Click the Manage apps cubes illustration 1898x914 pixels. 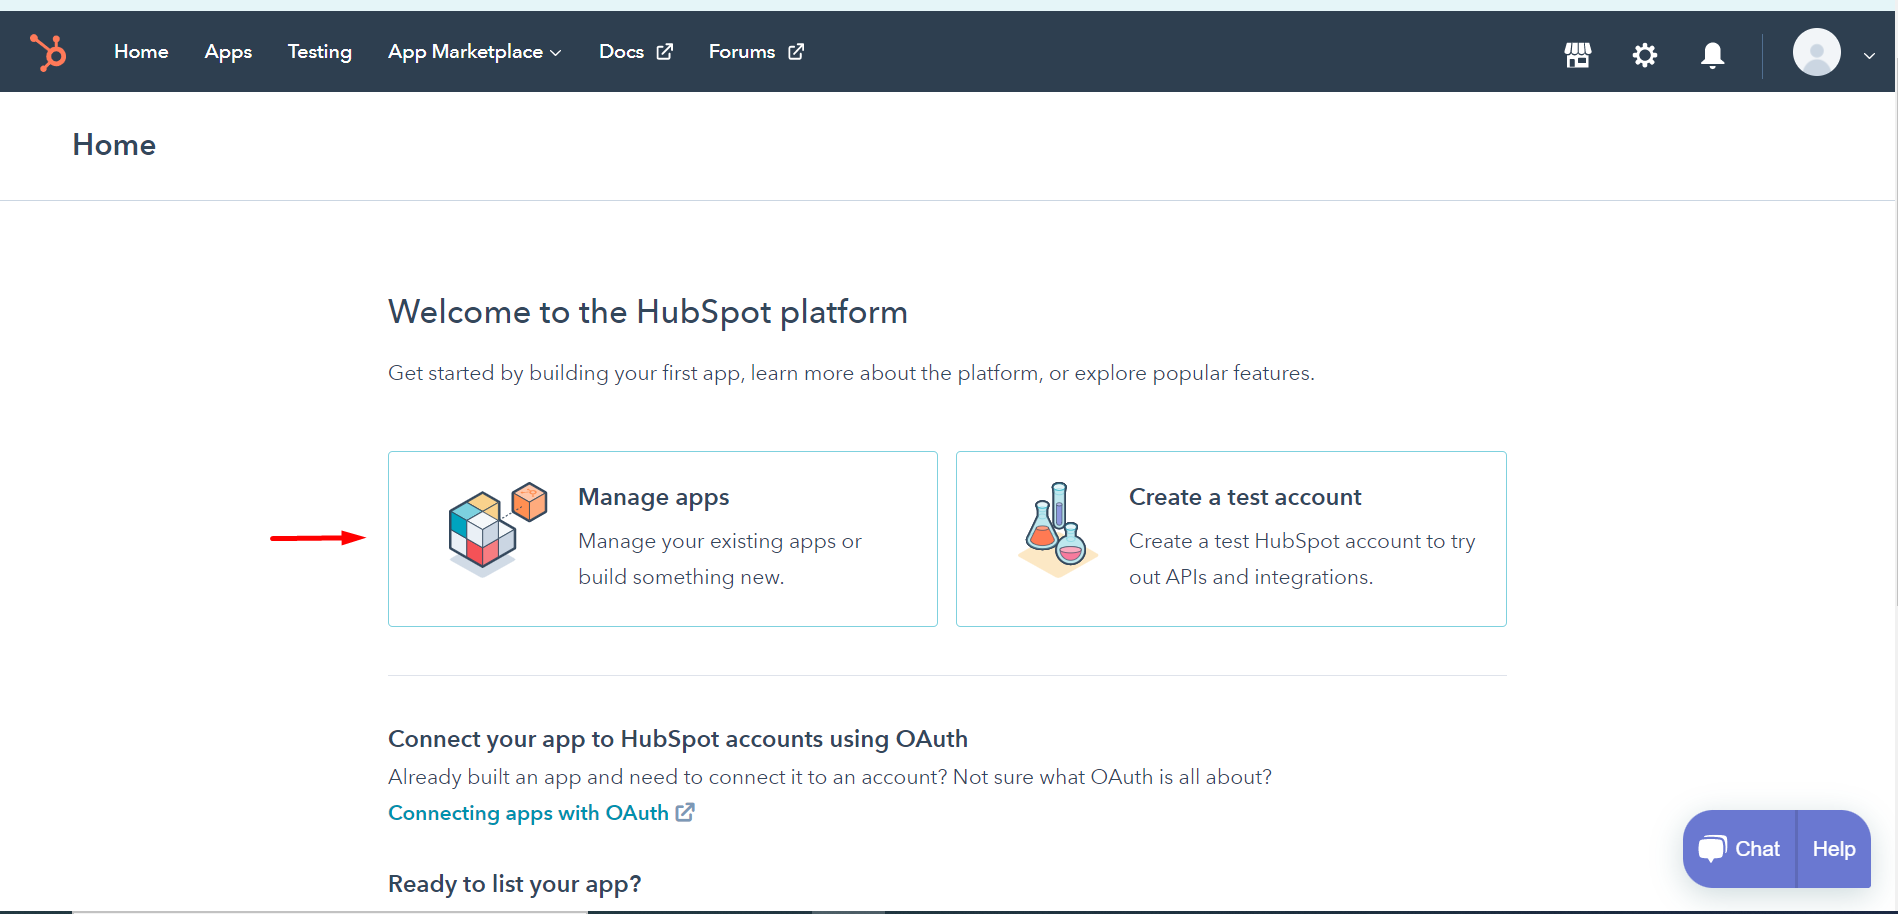pos(497,529)
